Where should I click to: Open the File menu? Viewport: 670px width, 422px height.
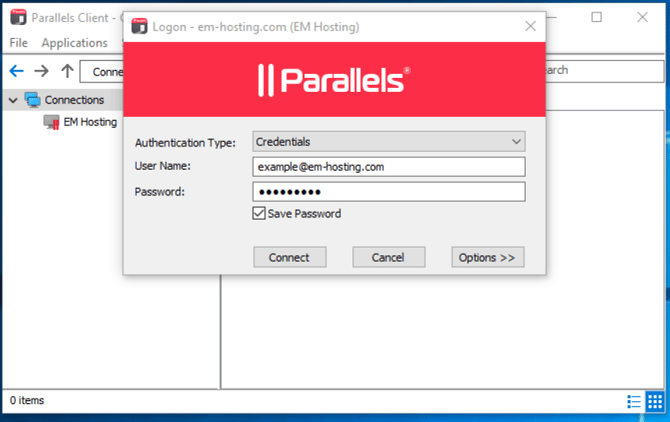[19, 43]
